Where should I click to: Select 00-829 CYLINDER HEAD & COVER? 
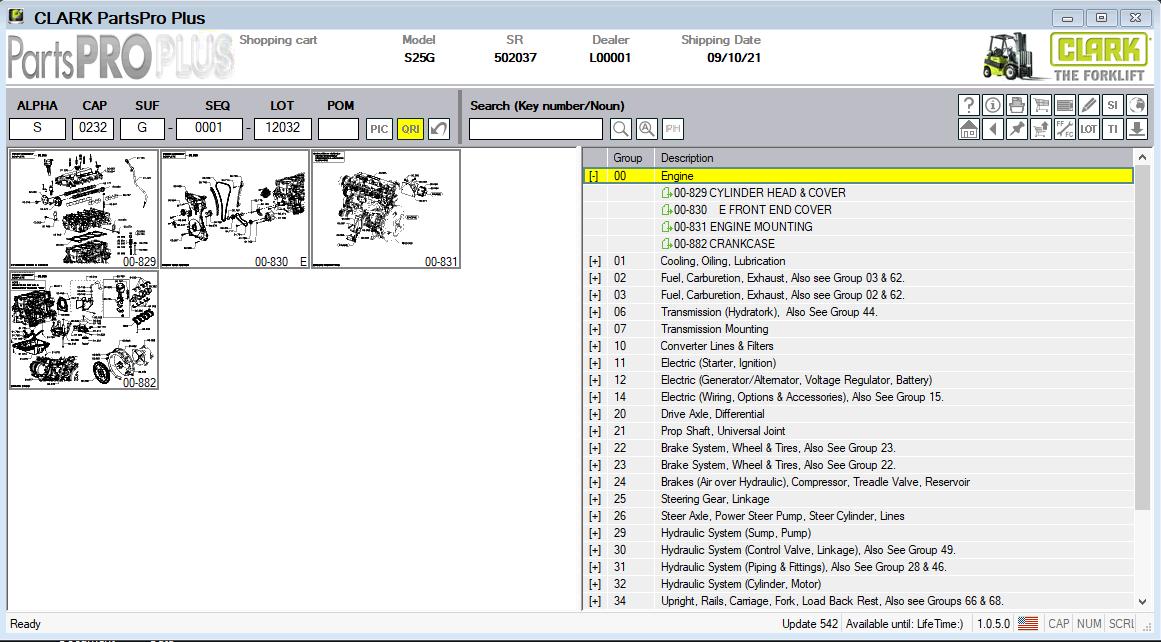pyautogui.click(x=758, y=193)
